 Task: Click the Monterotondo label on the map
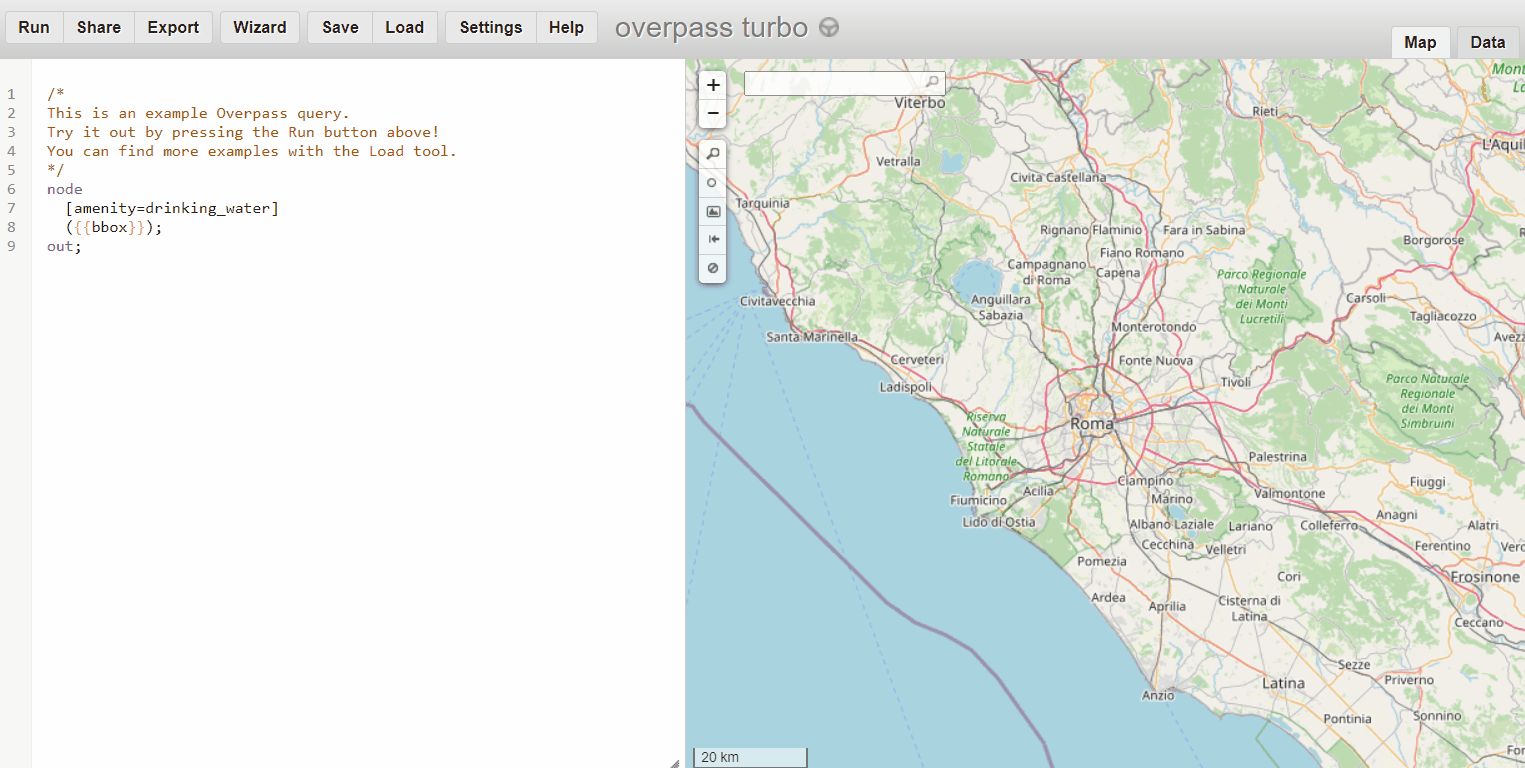point(1154,327)
